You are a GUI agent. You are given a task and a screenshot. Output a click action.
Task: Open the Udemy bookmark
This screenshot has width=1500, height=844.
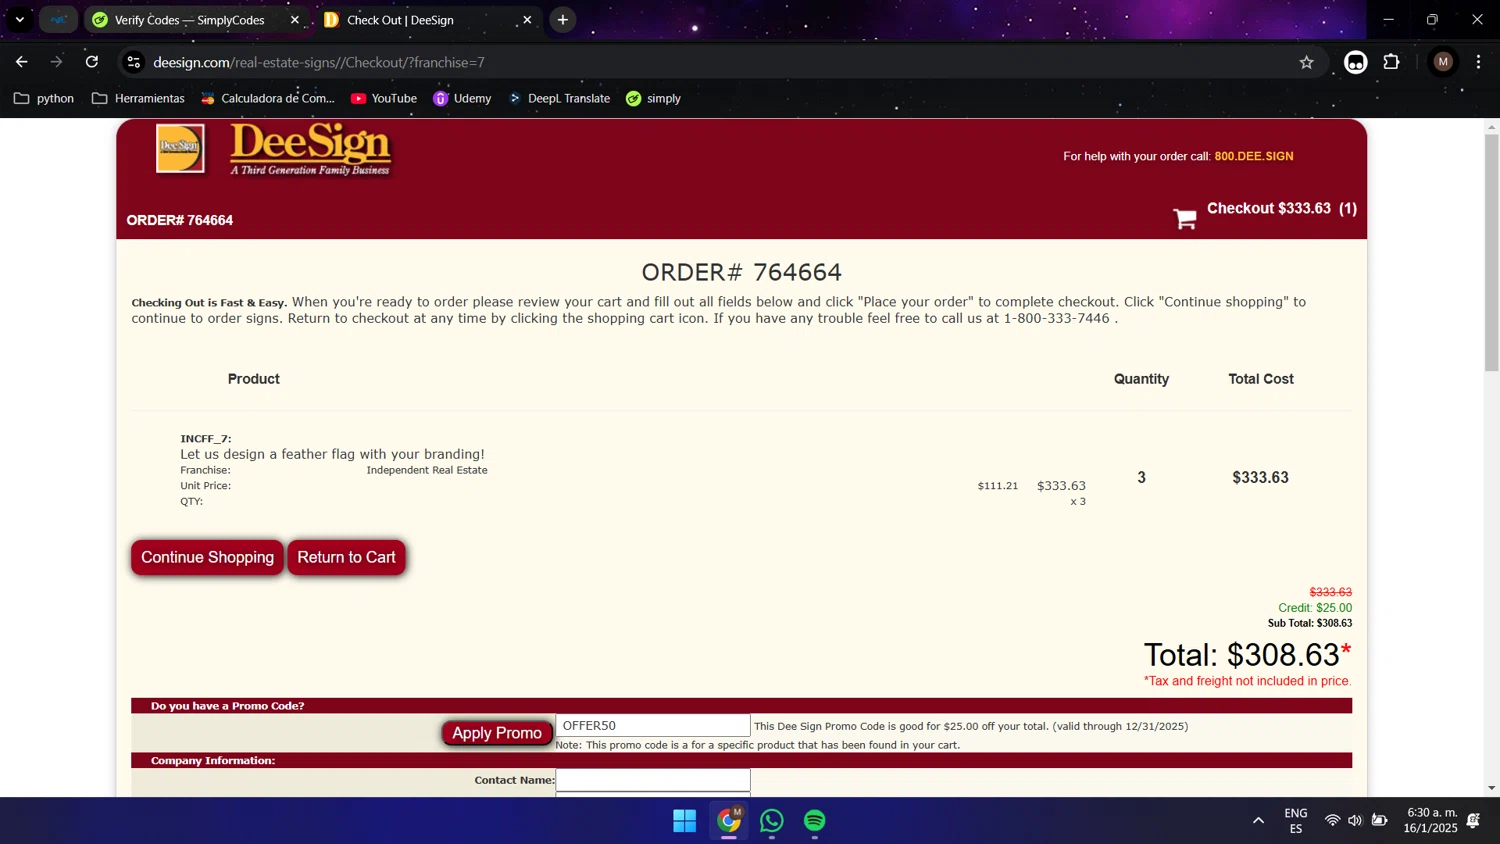pyautogui.click(x=462, y=98)
